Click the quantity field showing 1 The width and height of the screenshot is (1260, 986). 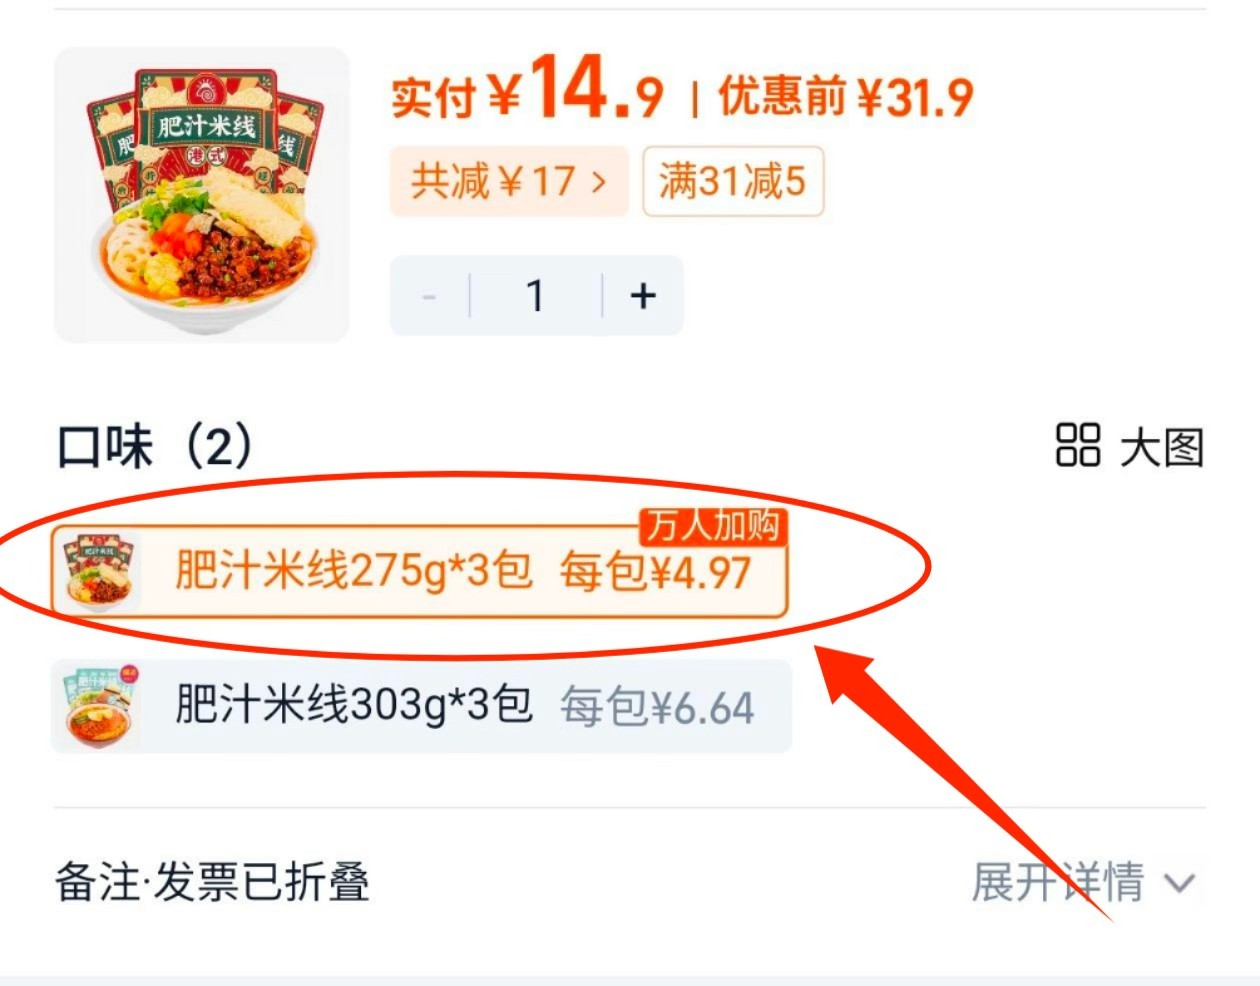(x=536, y=296)
